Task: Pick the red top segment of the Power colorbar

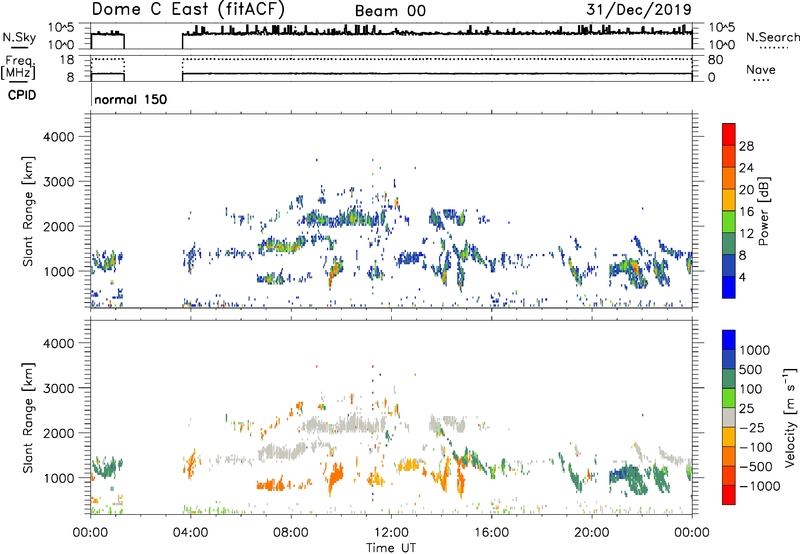Action: (x=729, y=134)
